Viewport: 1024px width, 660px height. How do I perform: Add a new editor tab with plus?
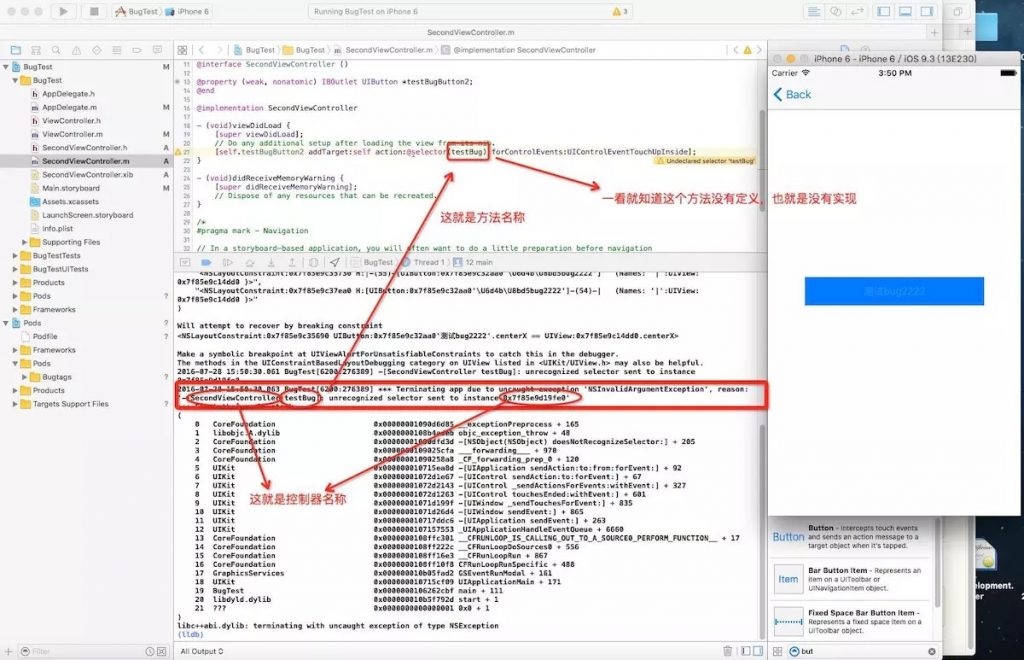tap(935, 32)
